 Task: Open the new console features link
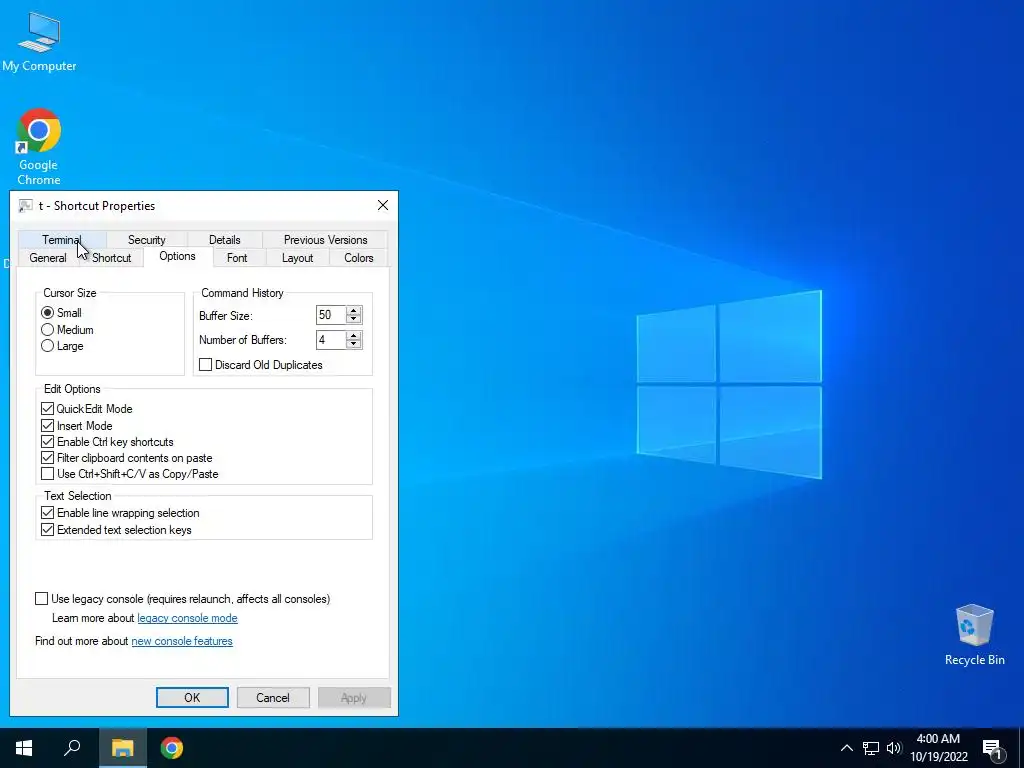pyautogui.click(x=182, y=641)
